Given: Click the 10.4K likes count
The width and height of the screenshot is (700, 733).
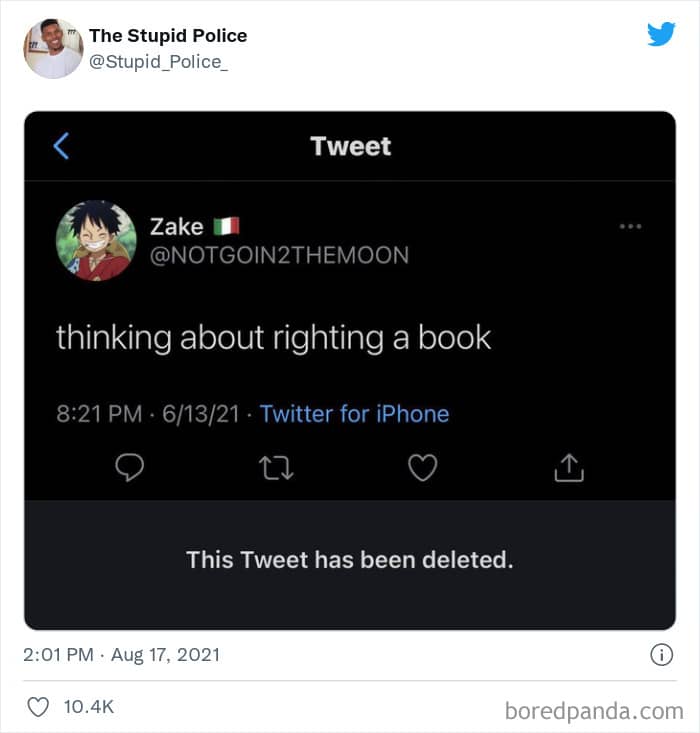Looking at the screenshot, I should (89, 707).
